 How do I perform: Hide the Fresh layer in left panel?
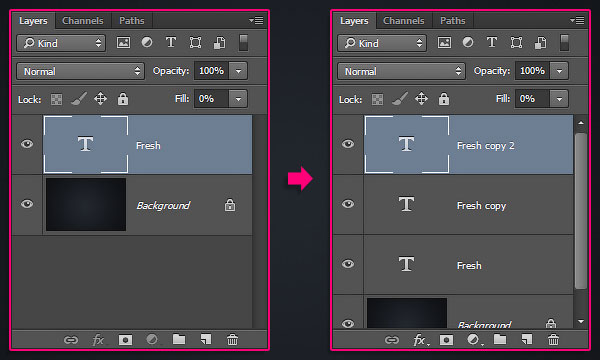[27, 144]
